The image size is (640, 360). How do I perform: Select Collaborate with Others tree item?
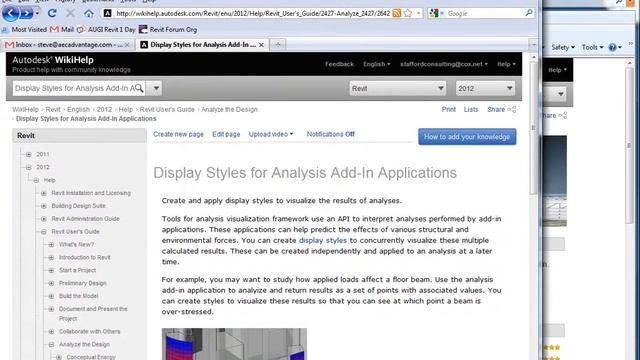[89, 331]
